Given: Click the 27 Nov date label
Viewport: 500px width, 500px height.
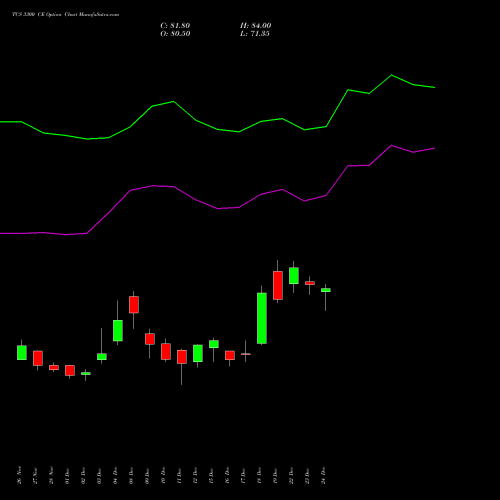Looking at the screenshot, I should (x=35, y=475).
